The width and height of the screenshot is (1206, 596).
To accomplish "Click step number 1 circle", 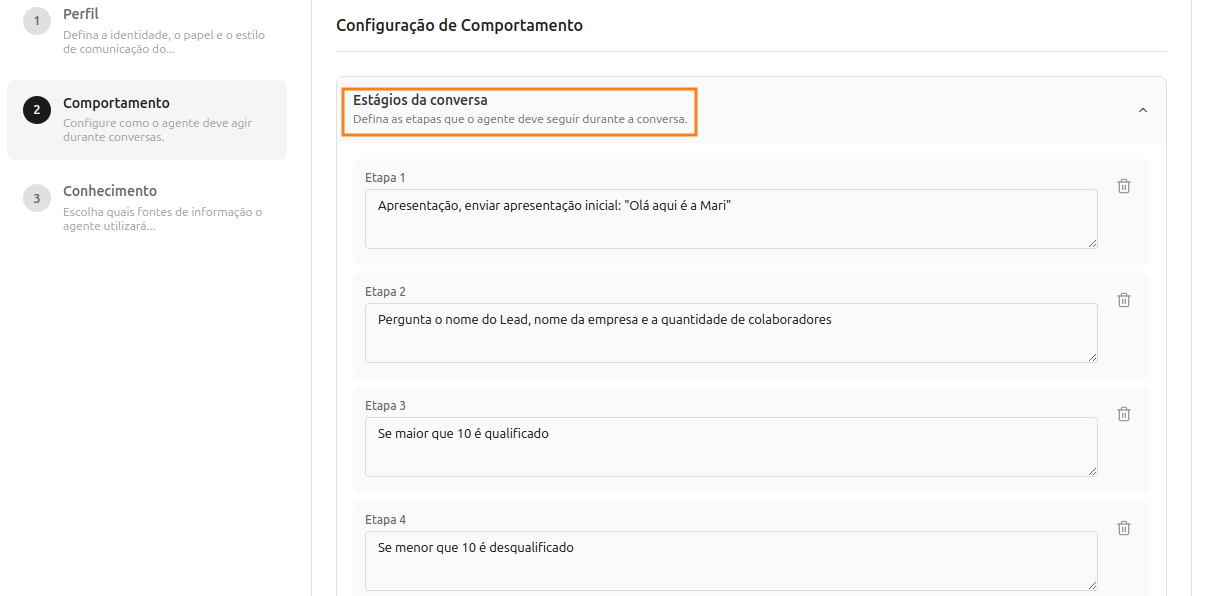I will [37, 22].
